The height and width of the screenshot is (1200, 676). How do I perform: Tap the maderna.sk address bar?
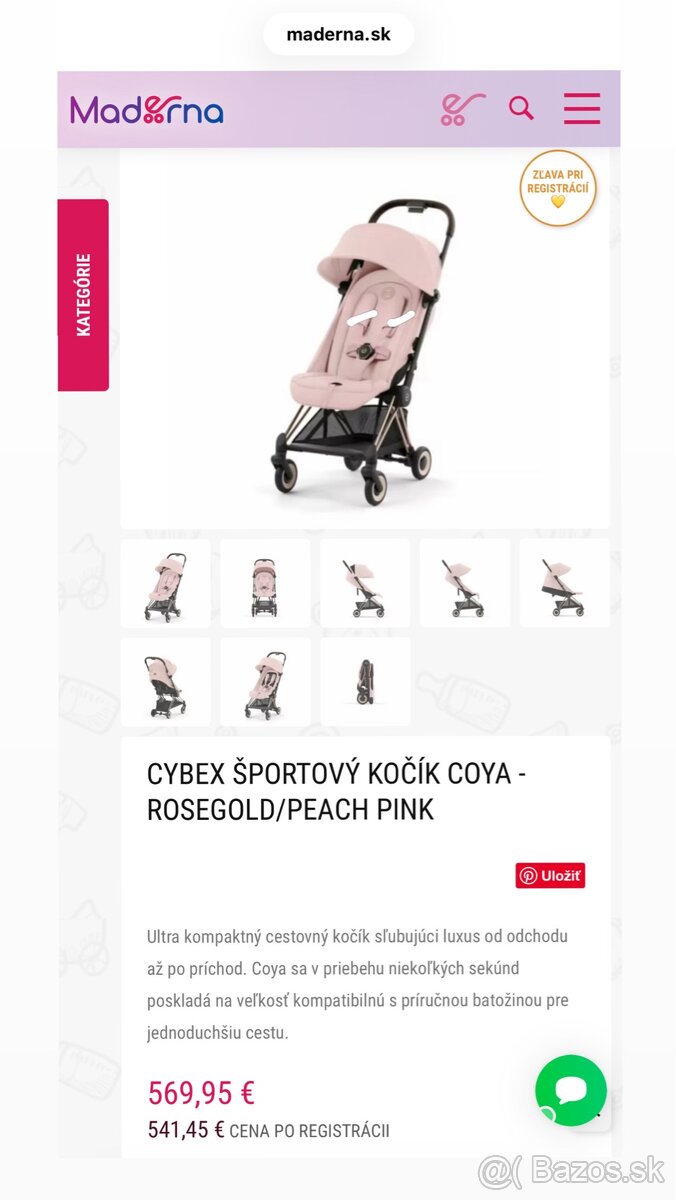click(x=338, y=34)
